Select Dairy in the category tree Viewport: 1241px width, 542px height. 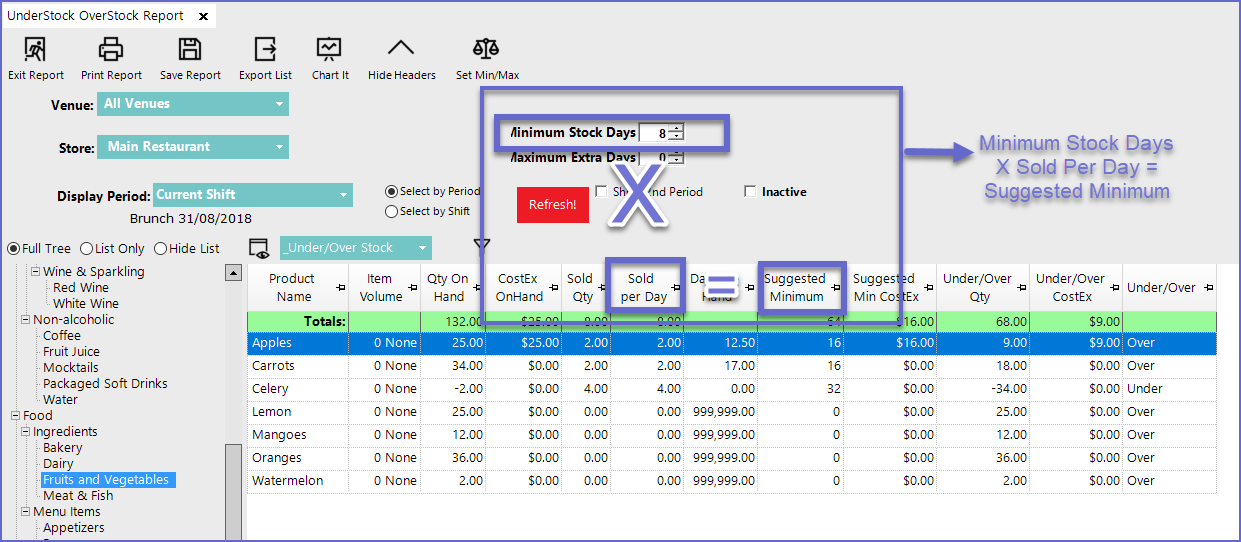pyautogui.click(x=58, y=463)
